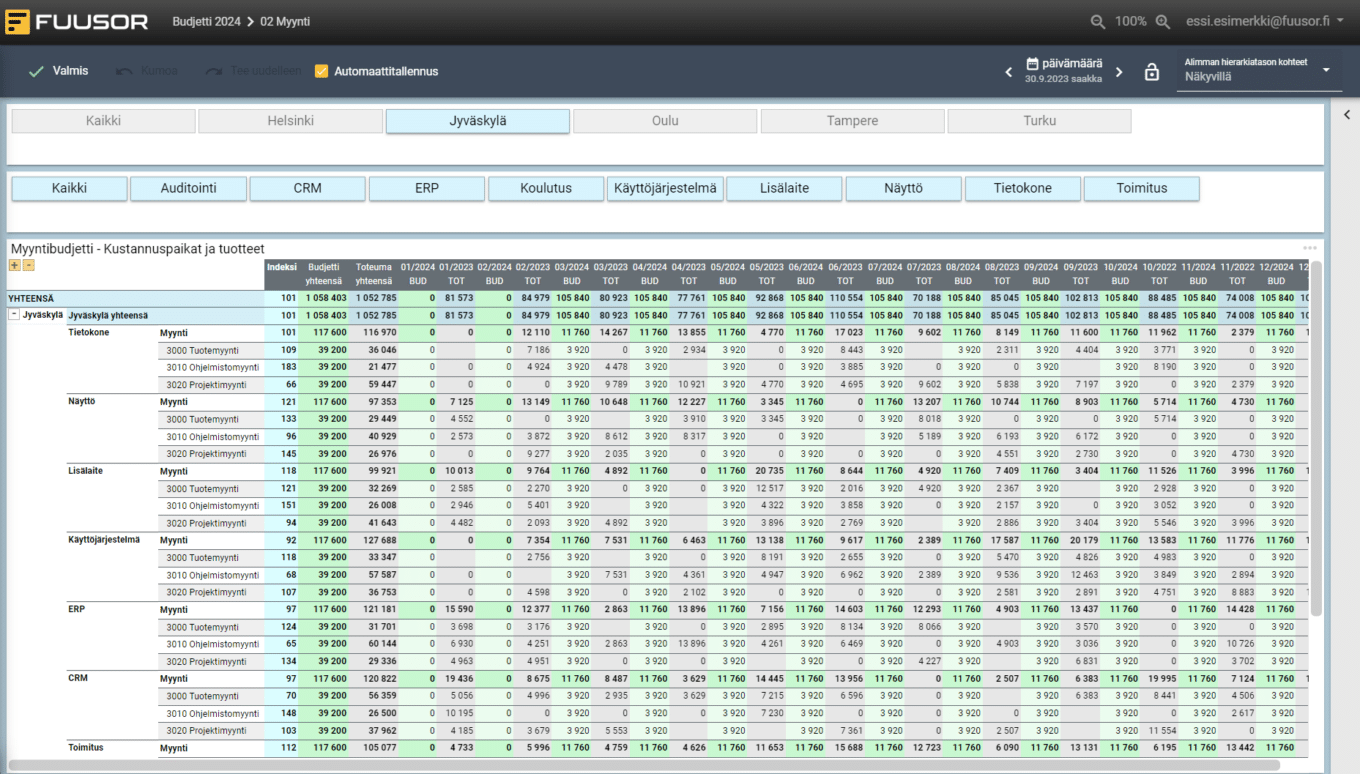The width and height of the screenshot is (1360, 774).
Task: Click the zoom out magnifier icon
Action: click(x=1098, y=21)
